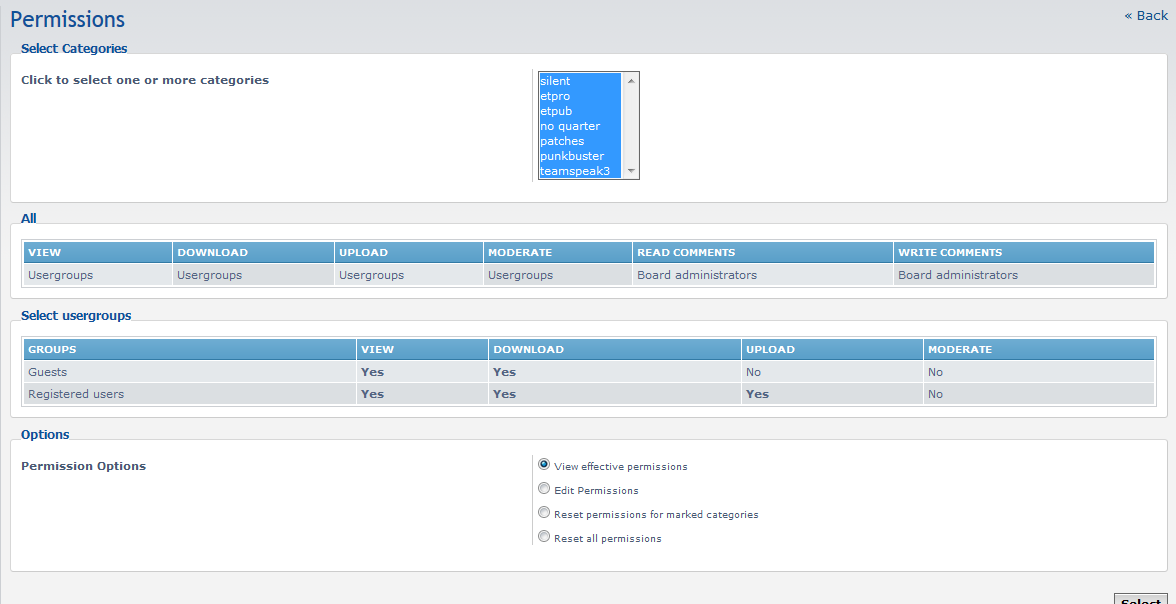The height and width of the screenshot is (604, 1176).
Task: Click "Board administrators" under READ COMMENTS
Action: (x=692, y=274)
